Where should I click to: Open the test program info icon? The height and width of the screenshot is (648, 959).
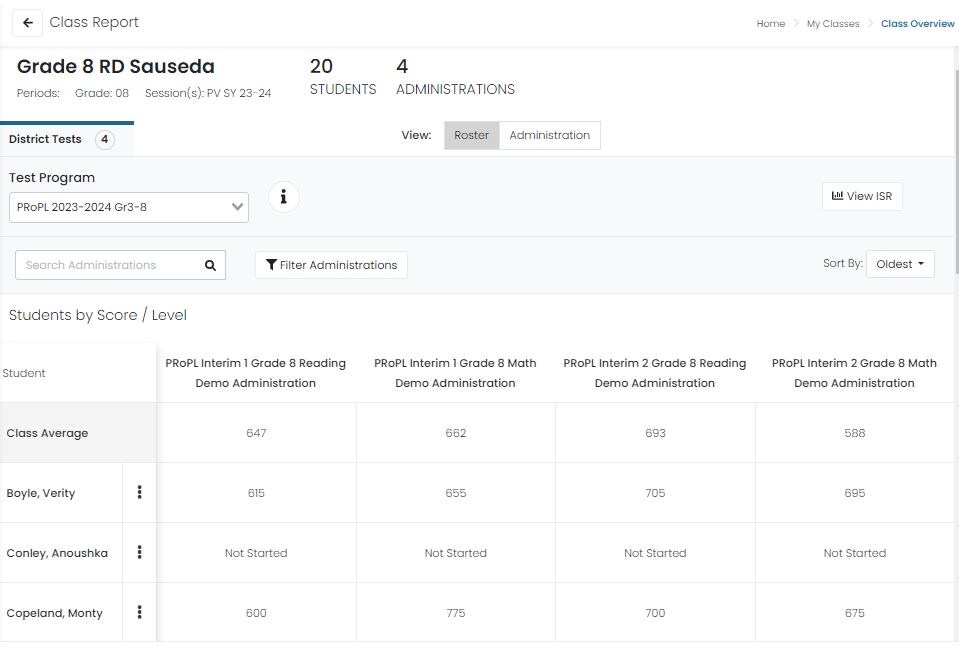coord(284,197)
